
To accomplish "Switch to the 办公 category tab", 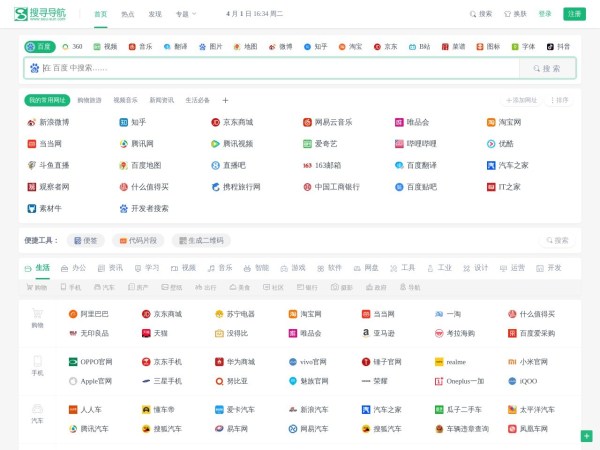I will tap(73, 268).
